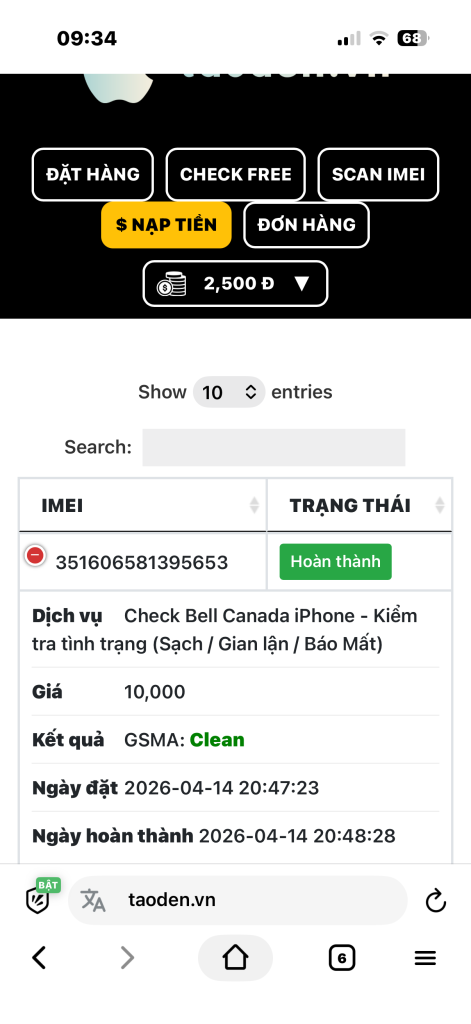The height and width of the screenshot is (1024, 471).
Task: Tap the translate page icon
Action: pyautogui.click(x=93, y=901)
